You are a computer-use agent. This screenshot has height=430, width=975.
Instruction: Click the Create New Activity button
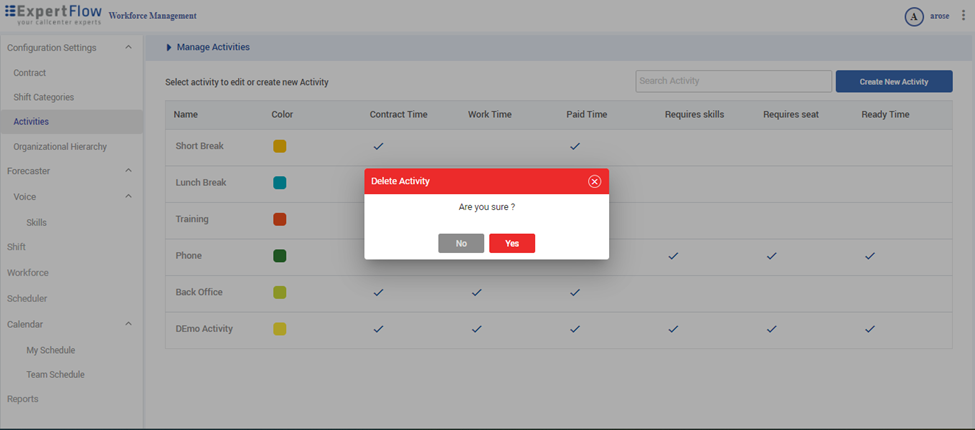coord(894,81)
